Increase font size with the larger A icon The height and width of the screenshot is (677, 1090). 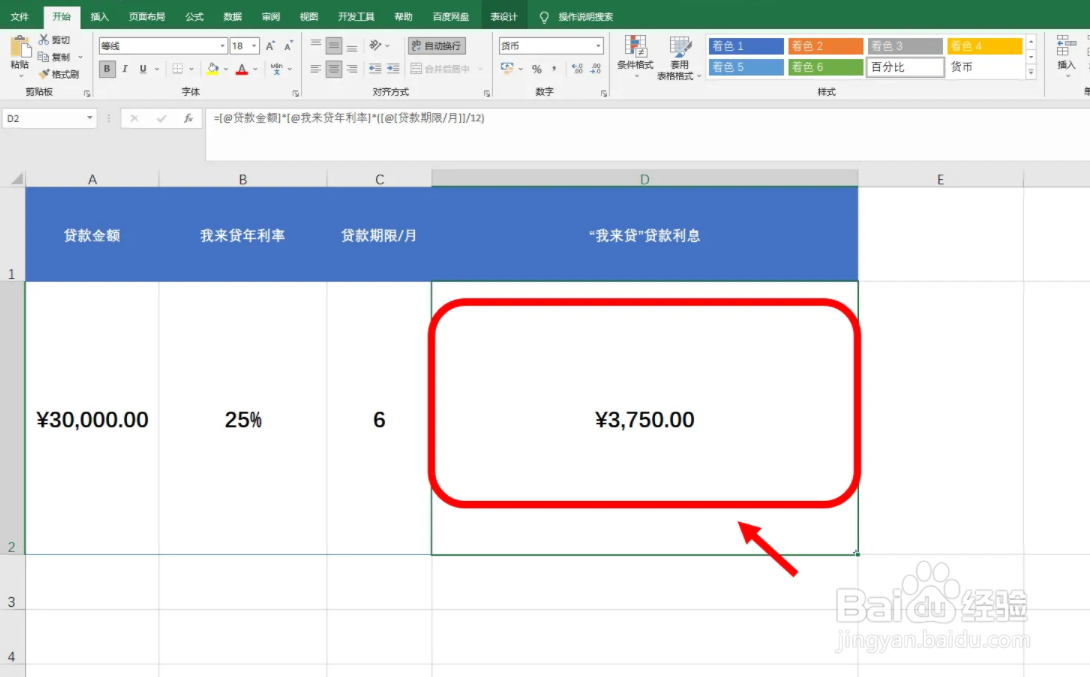270,46
